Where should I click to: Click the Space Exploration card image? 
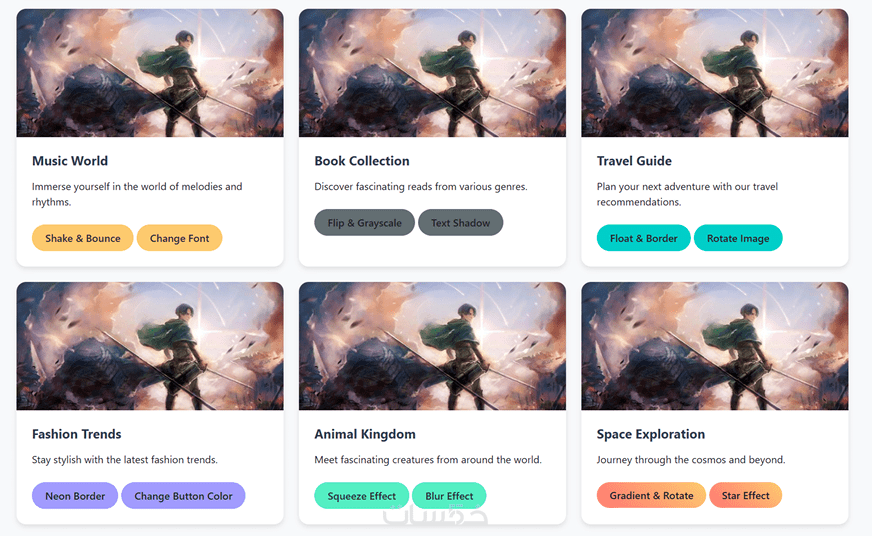[x=714, y=346]
